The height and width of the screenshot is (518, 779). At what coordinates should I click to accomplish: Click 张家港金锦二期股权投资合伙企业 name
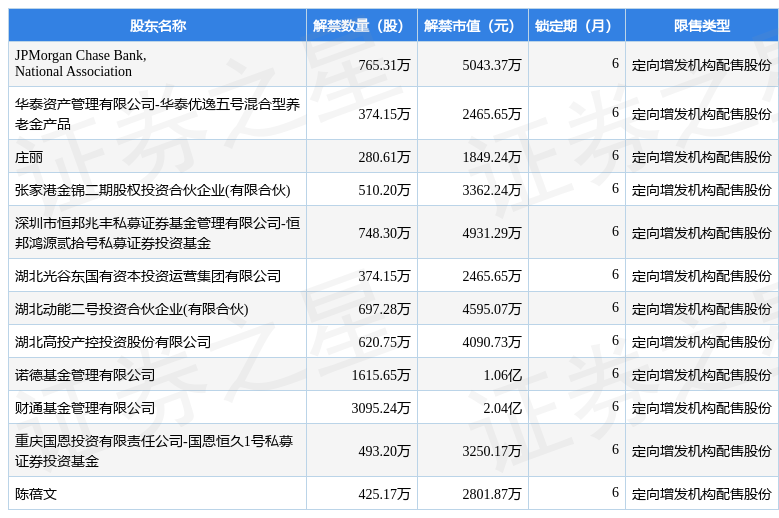coord(152,190)
